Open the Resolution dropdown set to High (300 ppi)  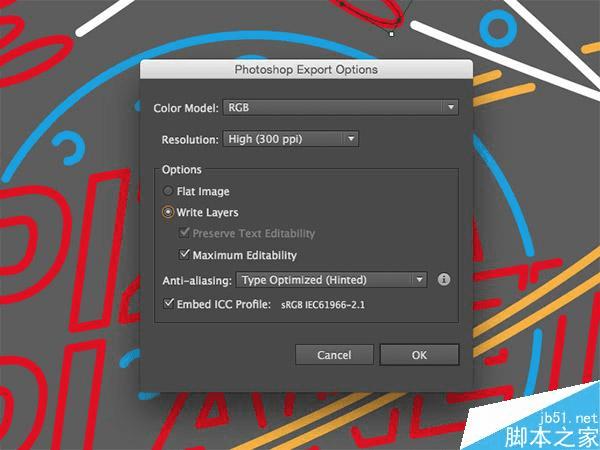[291, 139]
